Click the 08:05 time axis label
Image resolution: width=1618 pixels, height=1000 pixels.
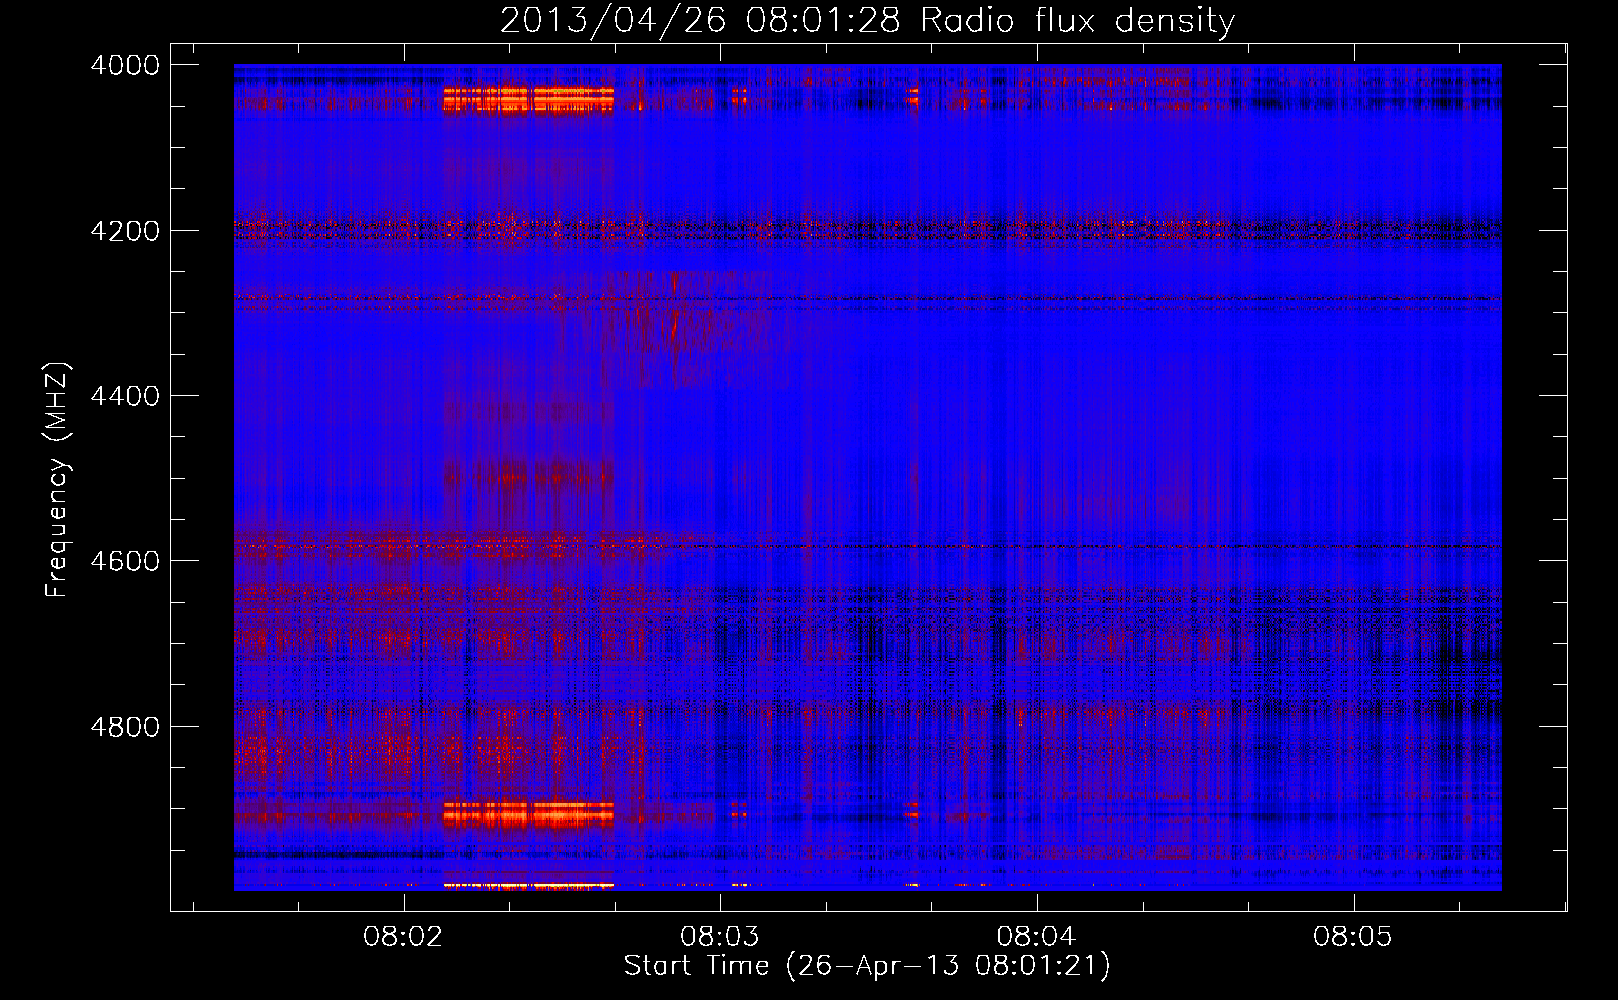[1353, 936]
